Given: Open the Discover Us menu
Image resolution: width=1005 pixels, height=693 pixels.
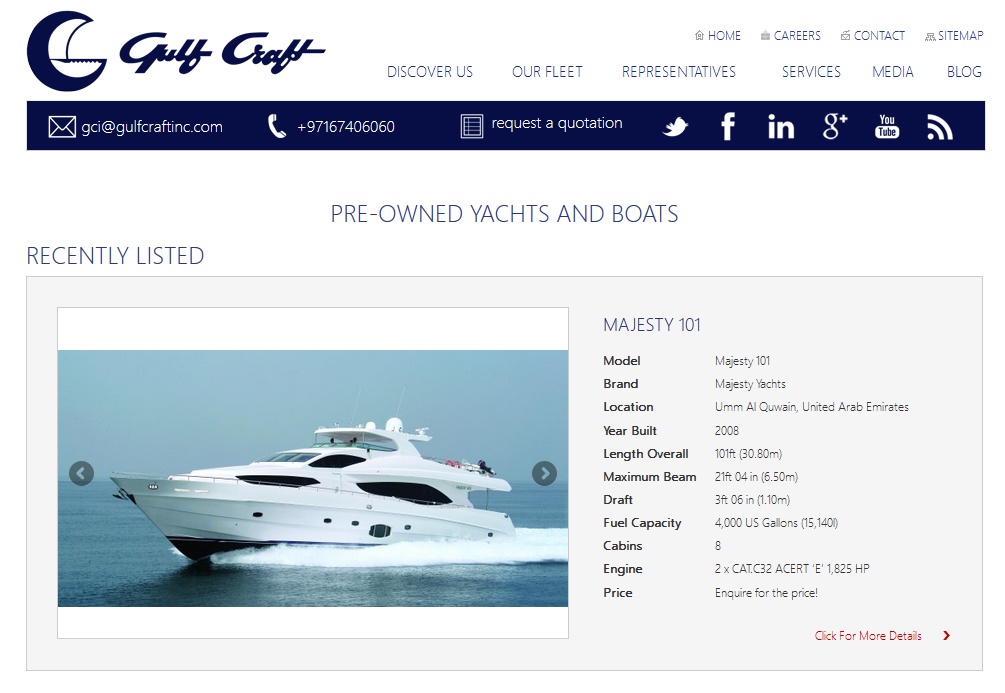Looking at the screenshot, I should 430,72.
